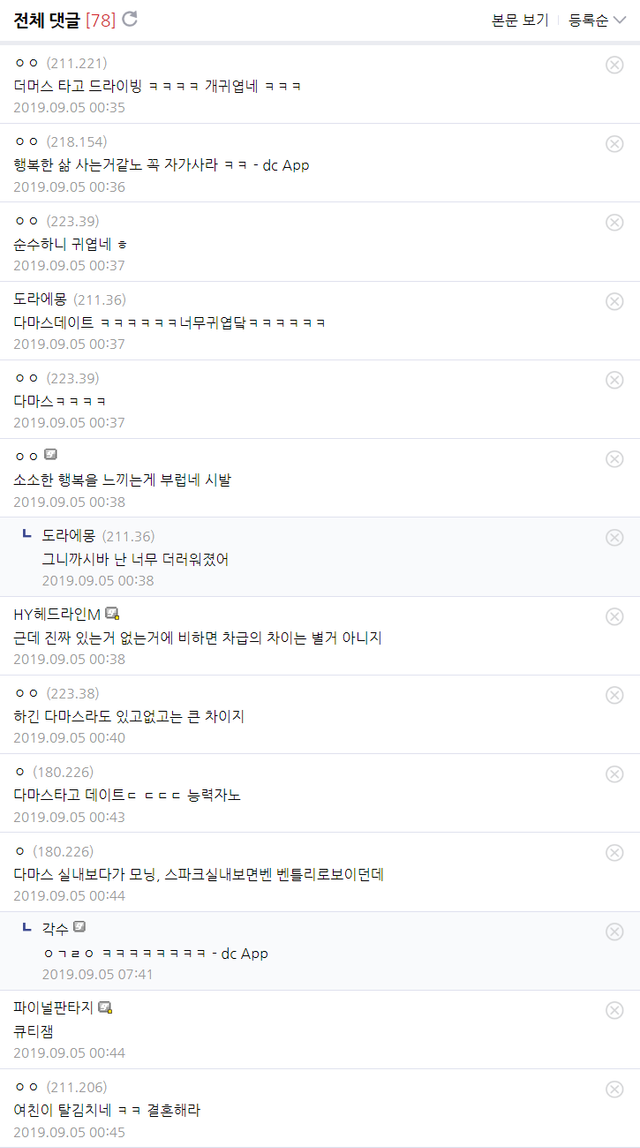Remove 도라에몽's reply 그니까시바 난 너무

click(x=614, y=538)
